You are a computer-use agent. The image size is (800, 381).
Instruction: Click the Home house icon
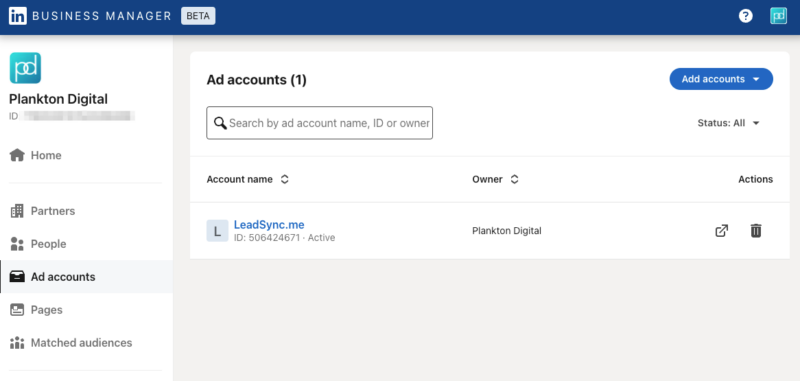(x=17, y=155)
